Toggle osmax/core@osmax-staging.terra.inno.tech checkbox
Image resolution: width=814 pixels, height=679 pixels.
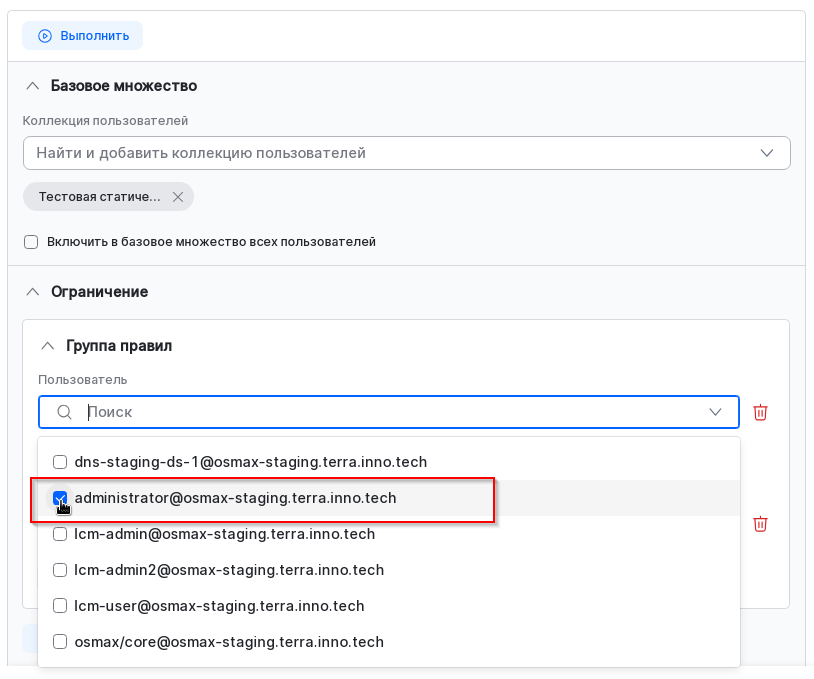click(60, 642)
